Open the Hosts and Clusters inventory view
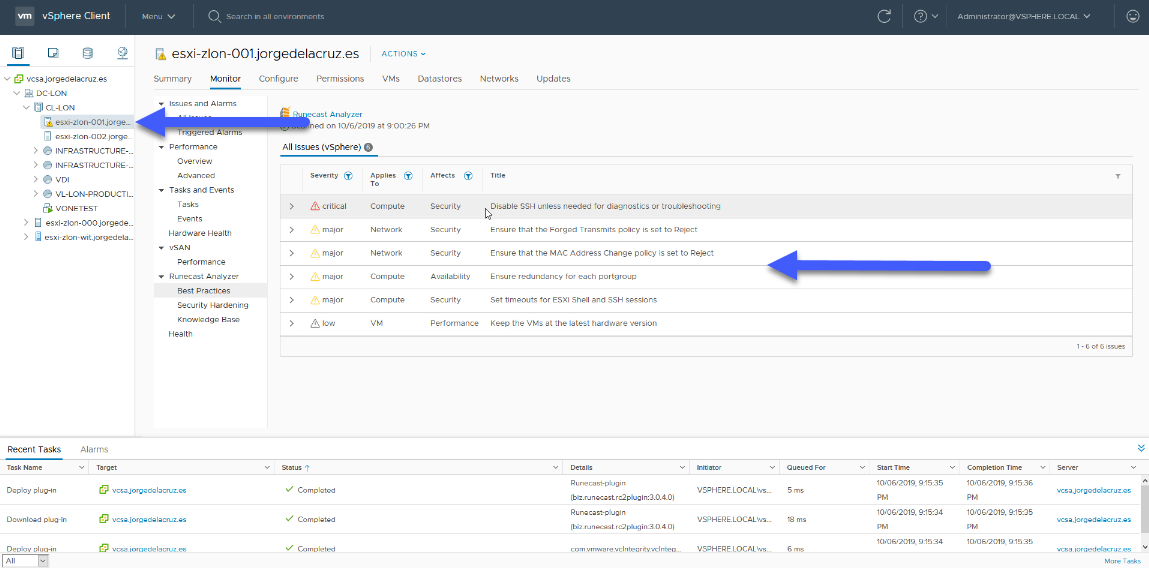The width and height of the screenshot is (1149, 568). [18, 53]
